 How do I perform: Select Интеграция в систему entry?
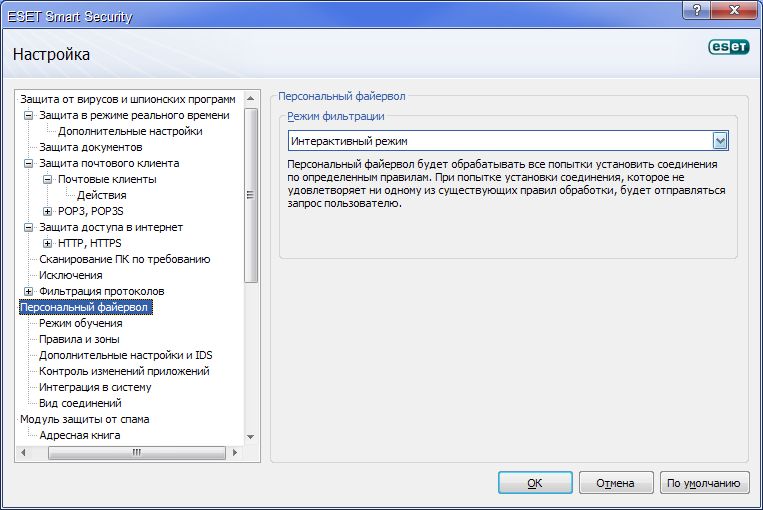(x=95, y=388)
